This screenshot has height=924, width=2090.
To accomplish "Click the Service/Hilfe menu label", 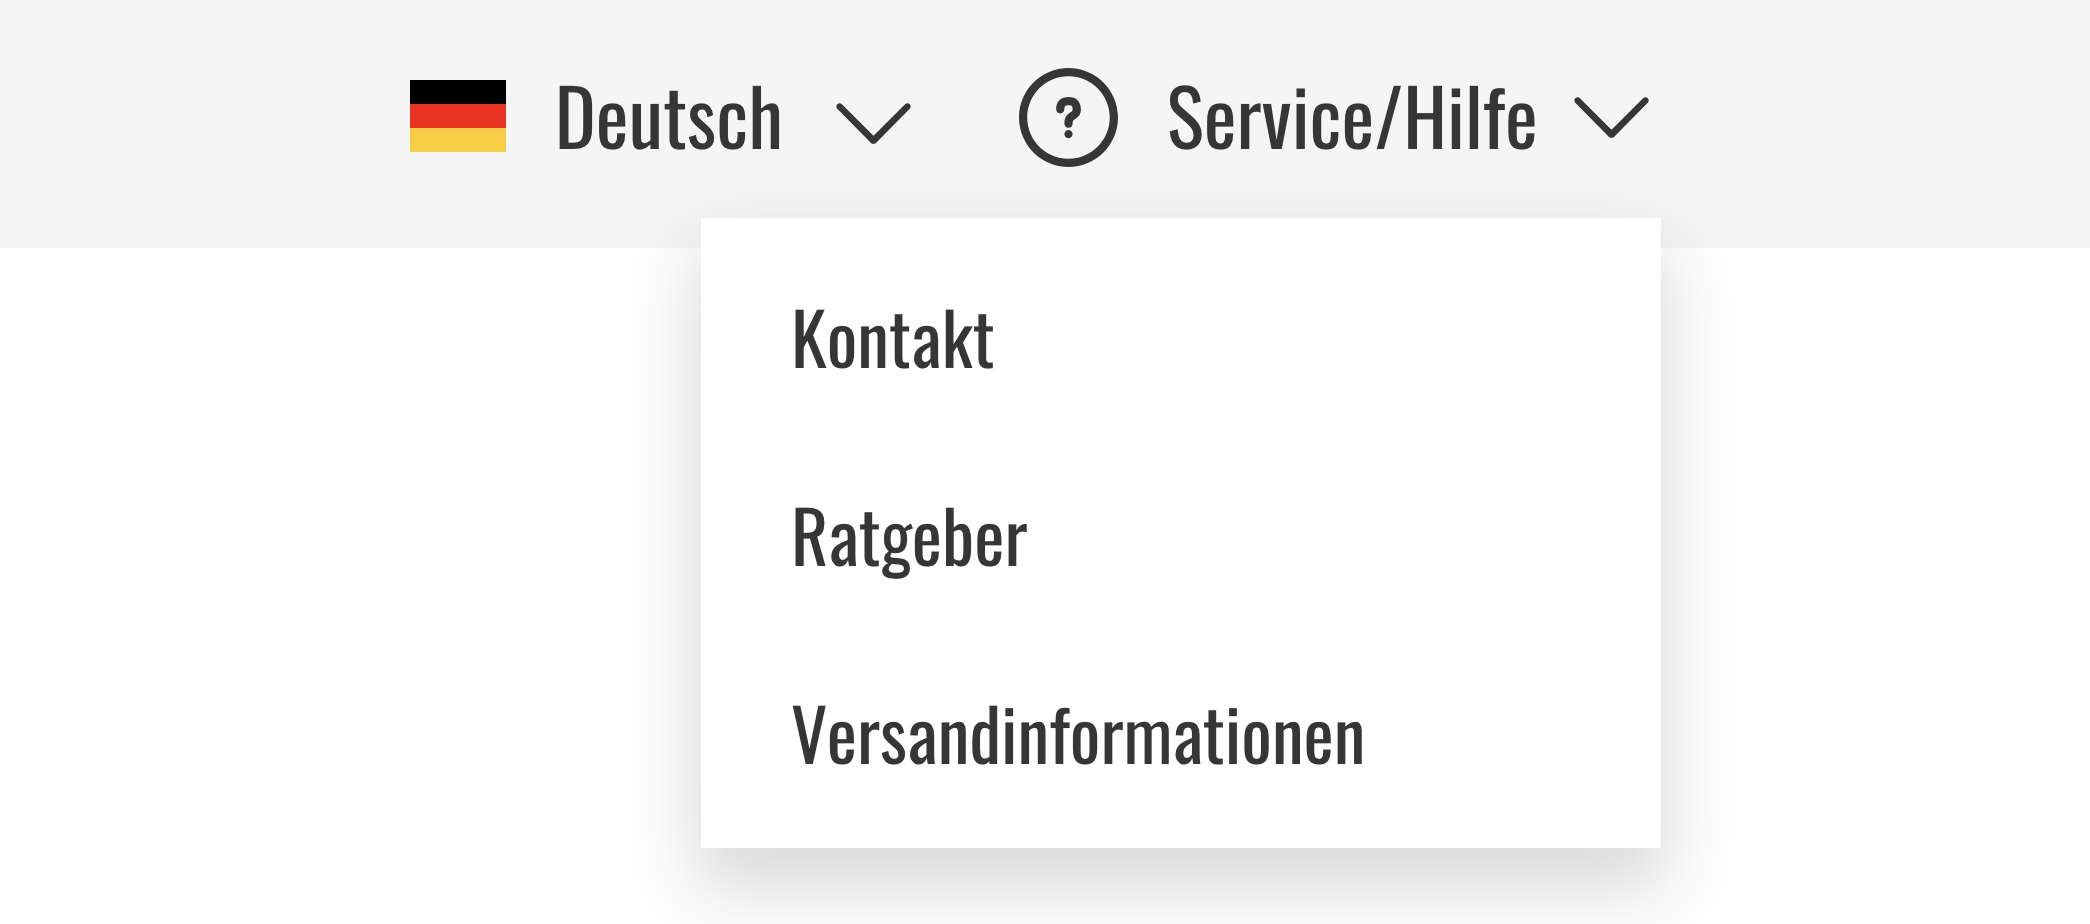I will tap(1351, 118).
